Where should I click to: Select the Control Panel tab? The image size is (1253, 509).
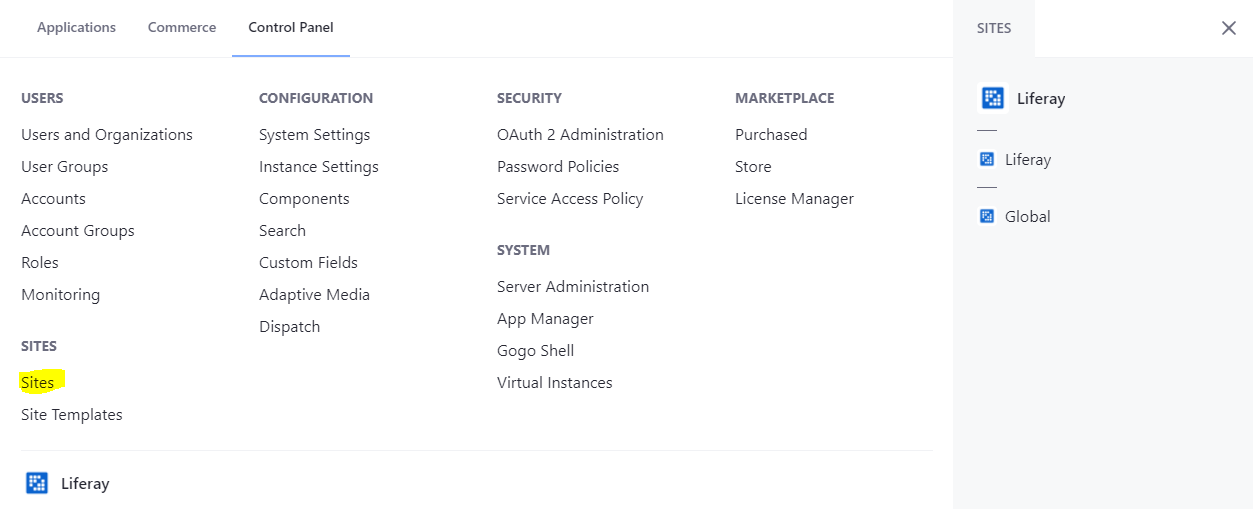point(291,28)
